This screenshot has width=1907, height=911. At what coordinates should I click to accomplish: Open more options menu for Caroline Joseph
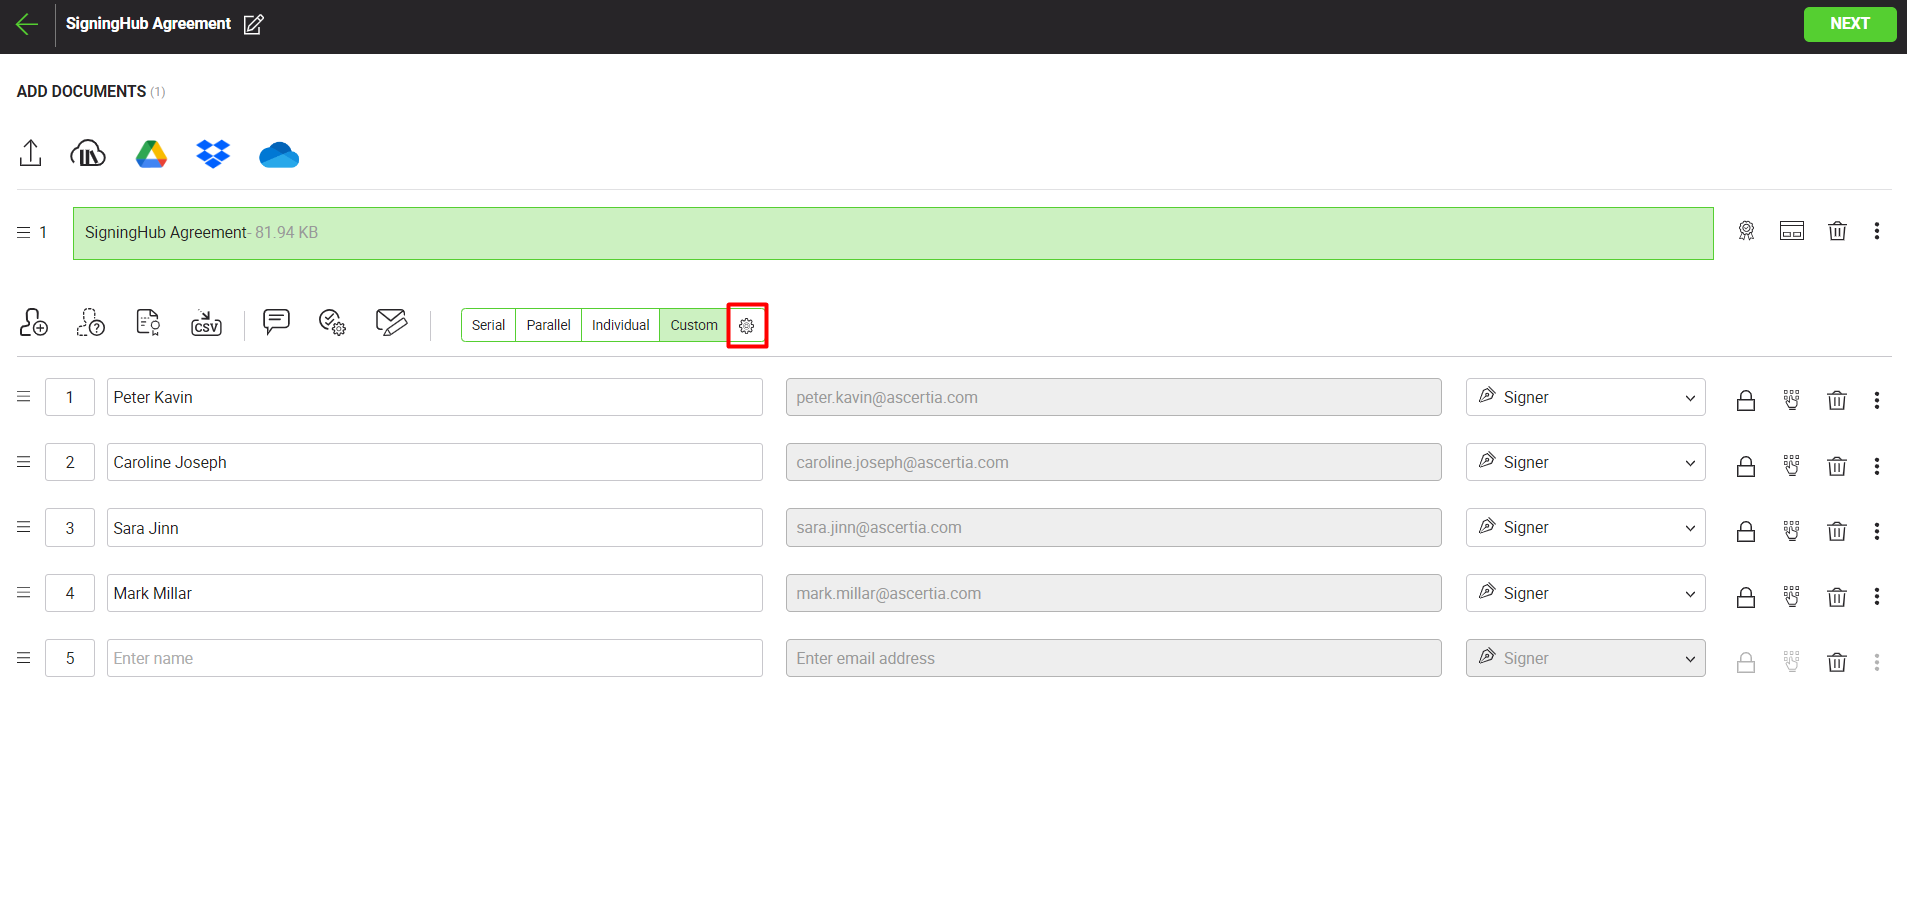click(1876, 466)
